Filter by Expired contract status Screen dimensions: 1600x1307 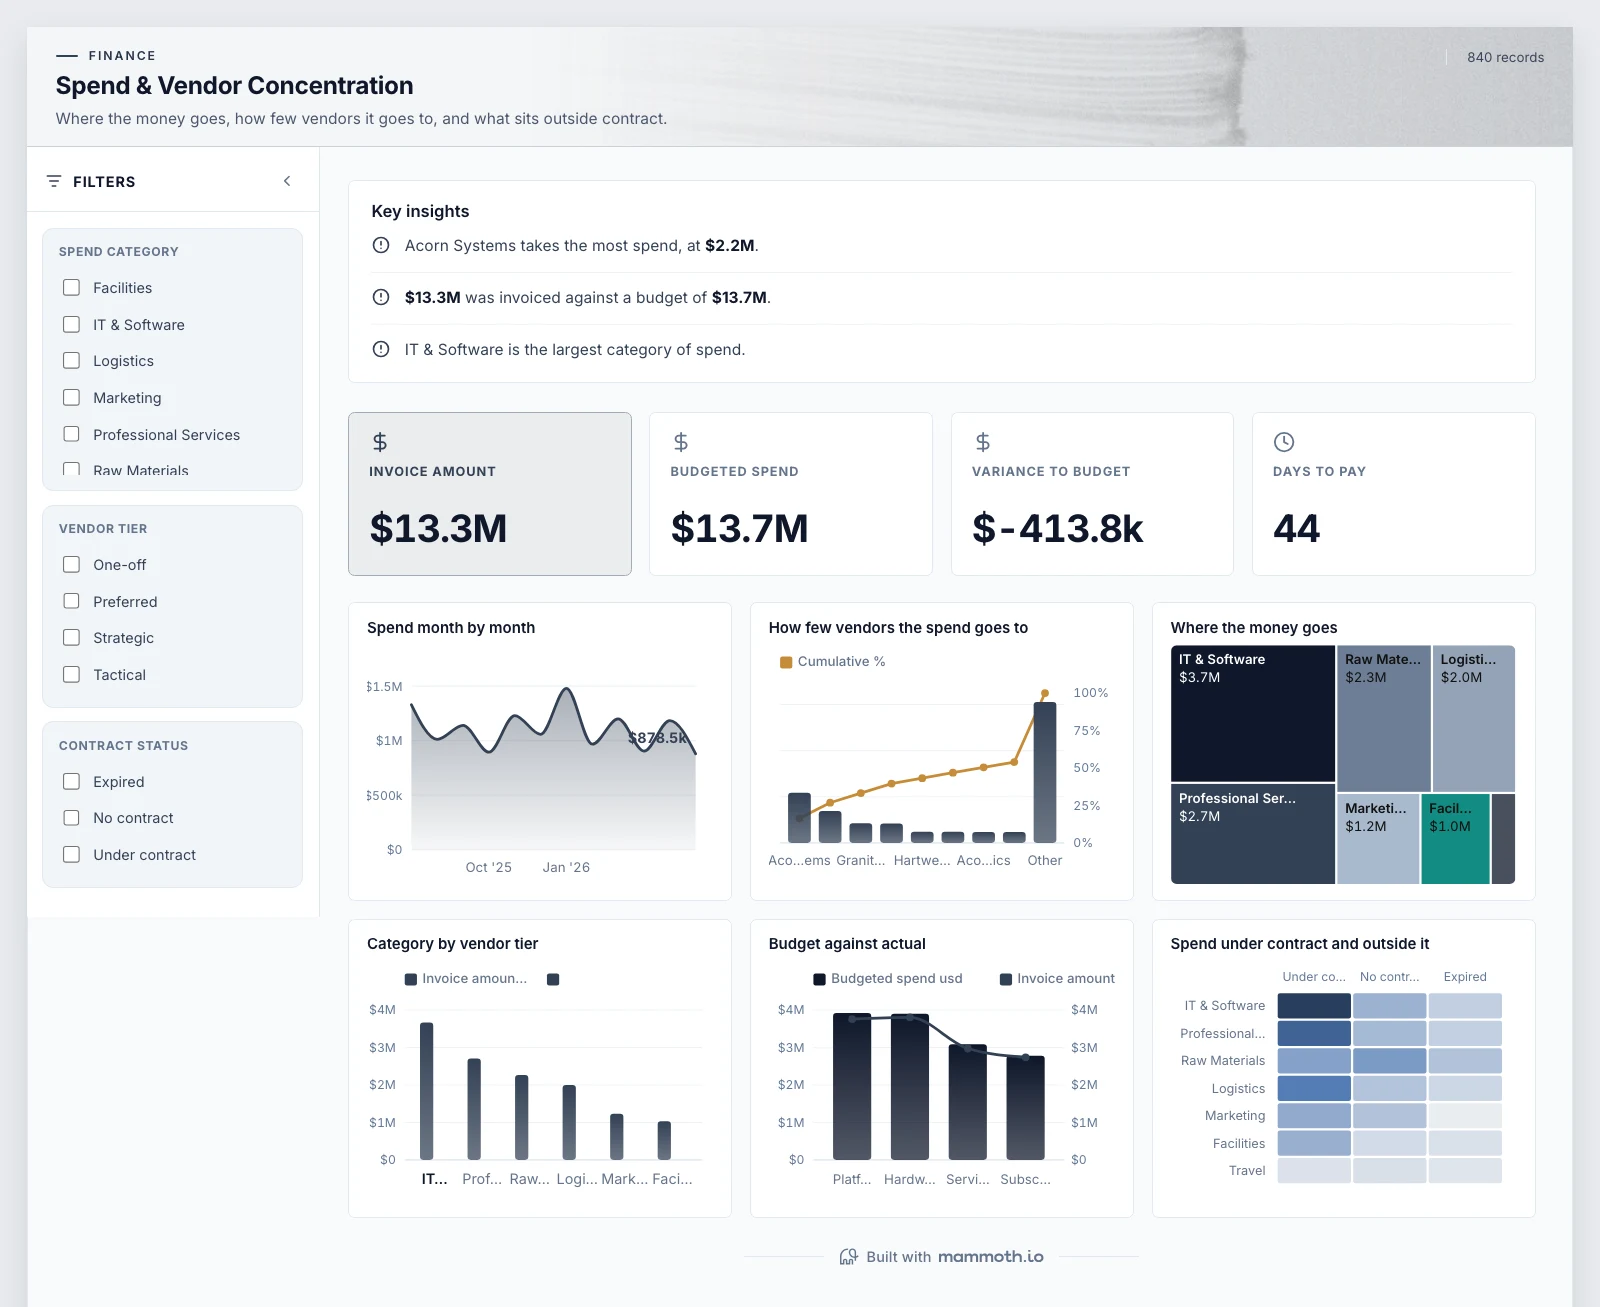pos(71,782)
